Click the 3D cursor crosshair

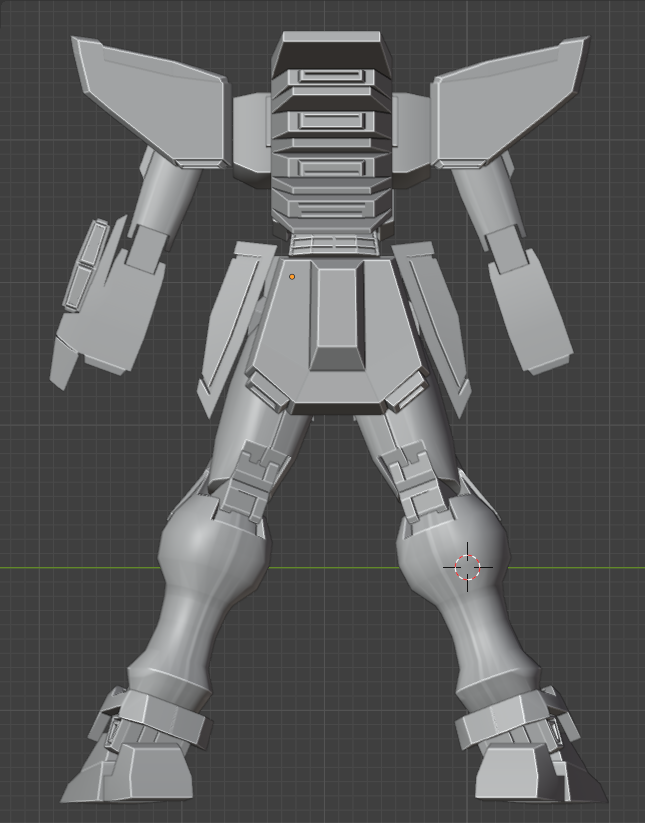point(468,568)
